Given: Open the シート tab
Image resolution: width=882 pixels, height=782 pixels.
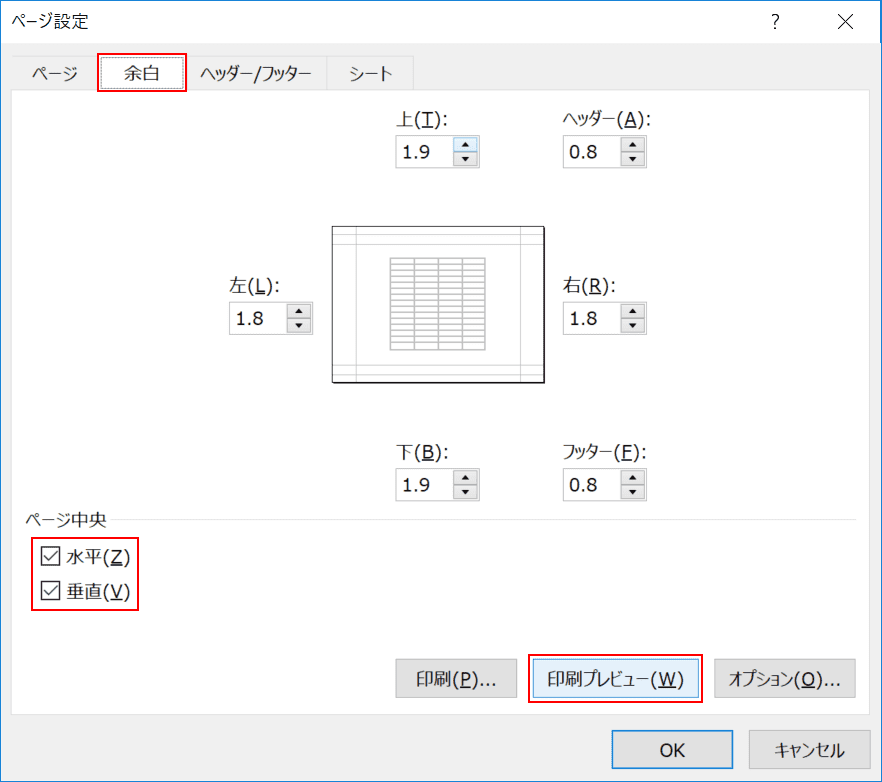Looking at the screenshot, I should [x=370, y=73].
